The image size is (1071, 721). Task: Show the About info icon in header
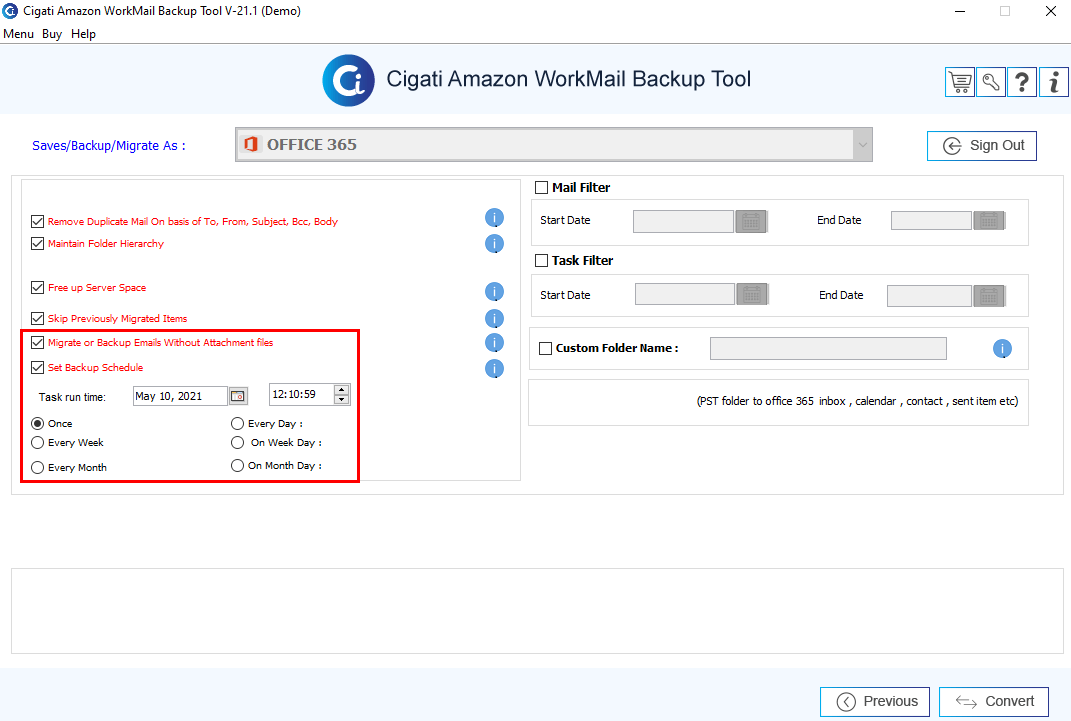point(1054,82)
